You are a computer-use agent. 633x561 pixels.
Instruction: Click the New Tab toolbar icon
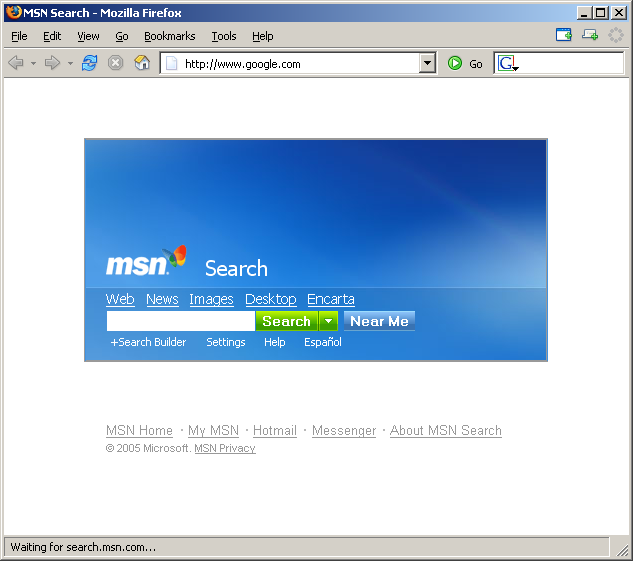click(564, 35)
